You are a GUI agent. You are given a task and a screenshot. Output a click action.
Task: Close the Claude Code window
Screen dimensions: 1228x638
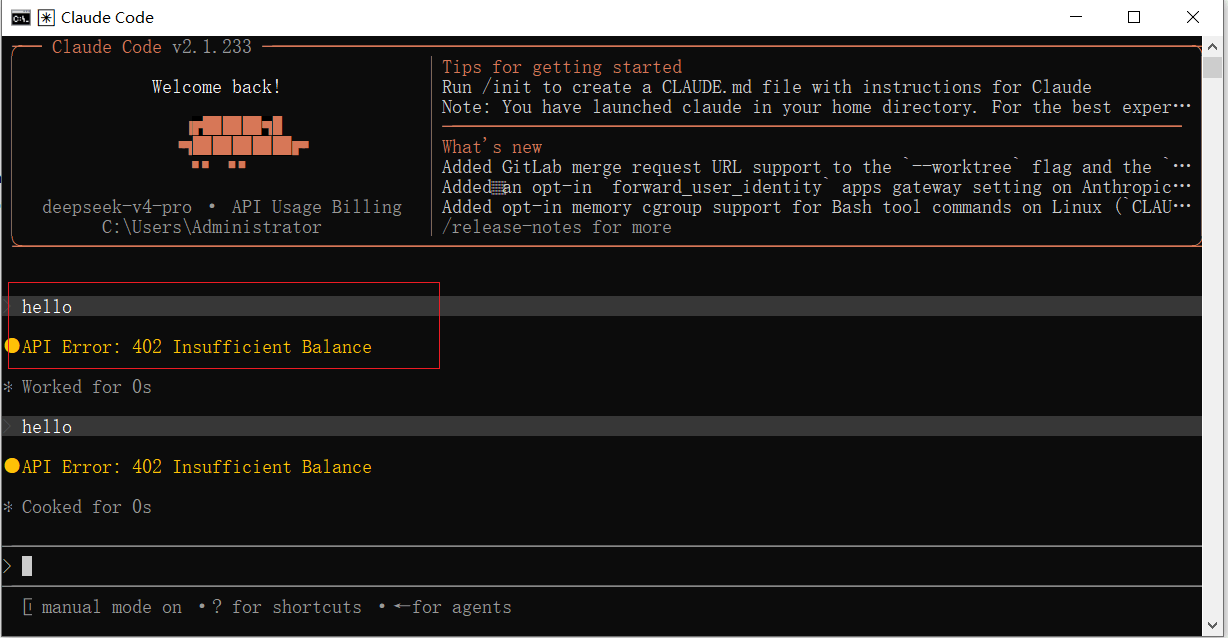click(x=1193, y=17)
